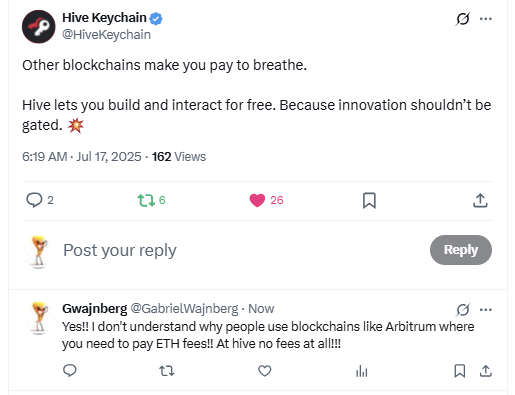Screen dimensions: 515x395
Task: Open Grok icon on Hive Keychain post
Action: coord(463,19)
